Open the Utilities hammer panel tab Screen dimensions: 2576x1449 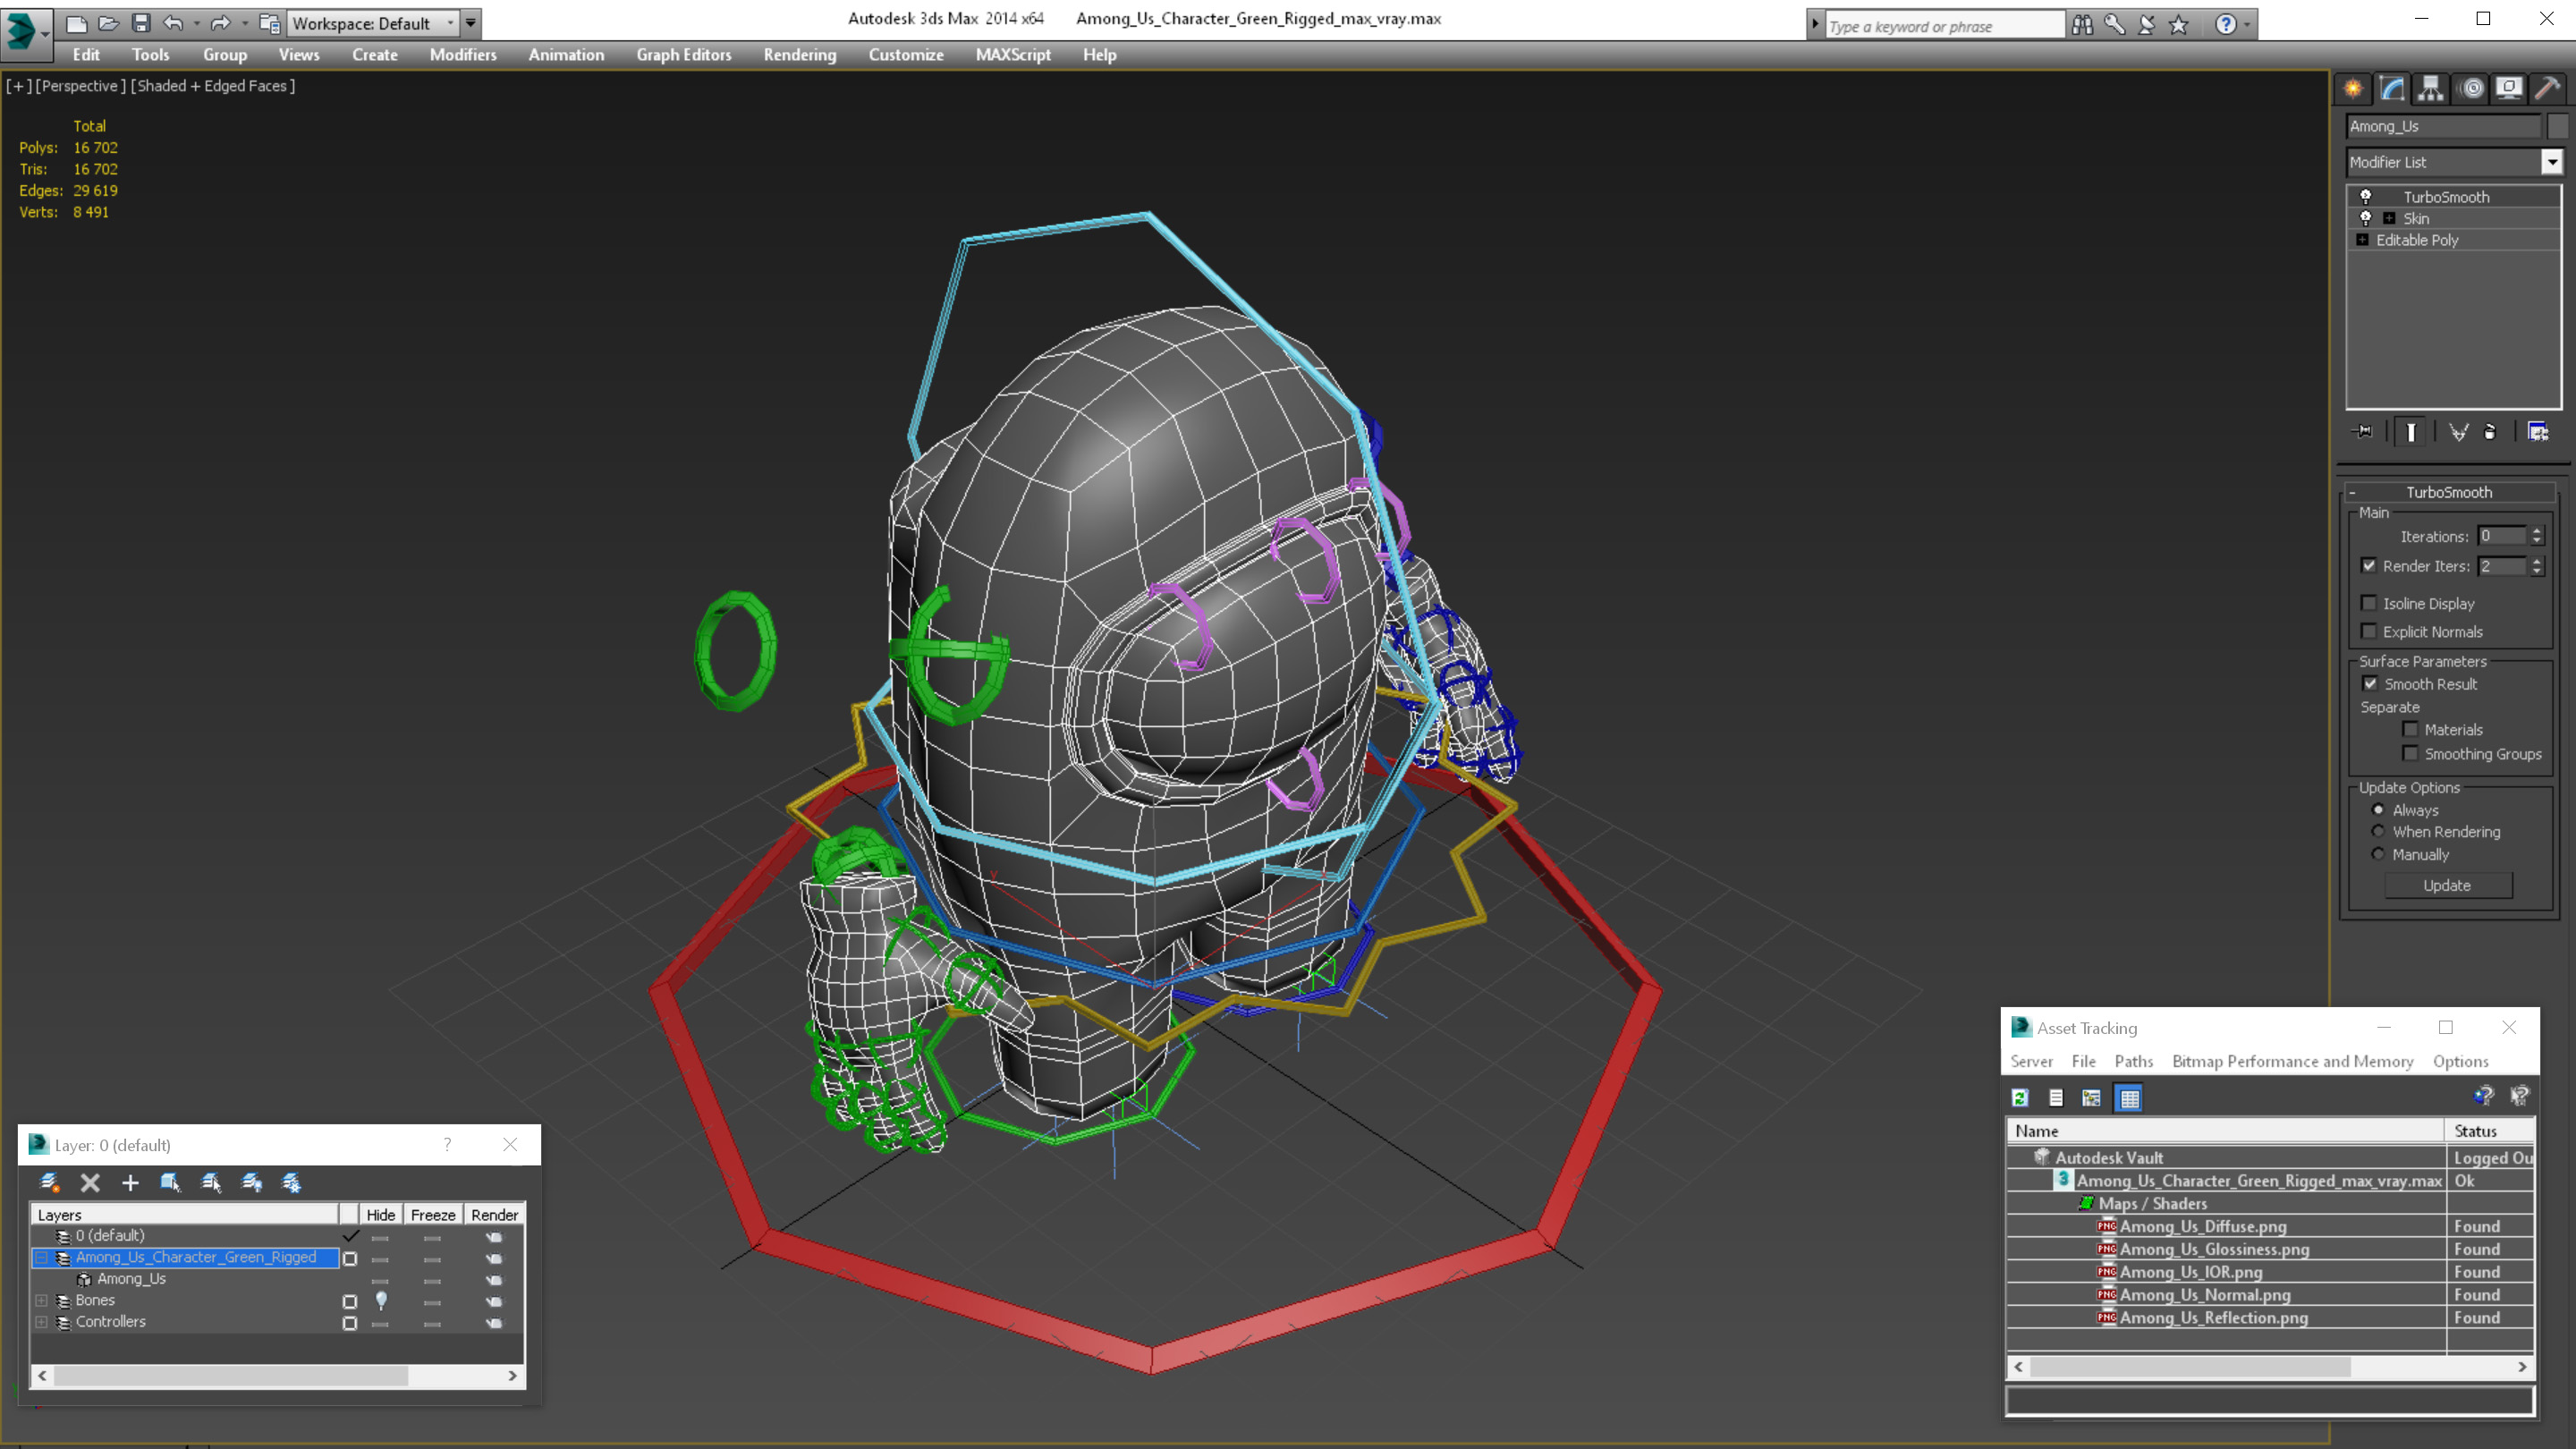(2547, 89)
